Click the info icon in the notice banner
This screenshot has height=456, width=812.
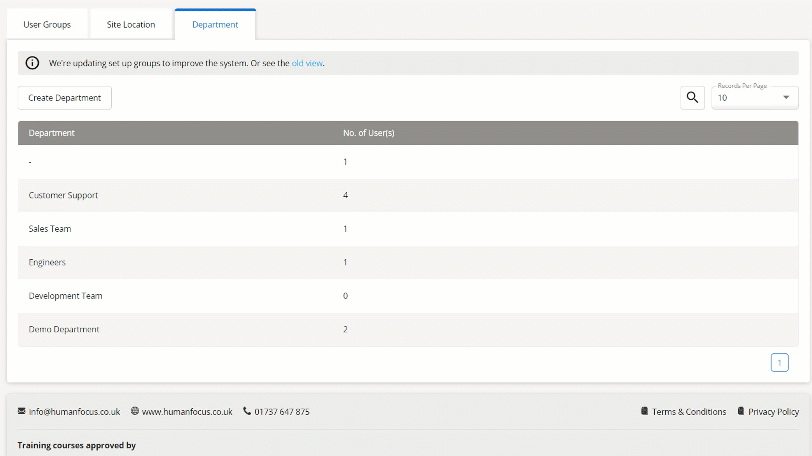click(x=32, y=63)
